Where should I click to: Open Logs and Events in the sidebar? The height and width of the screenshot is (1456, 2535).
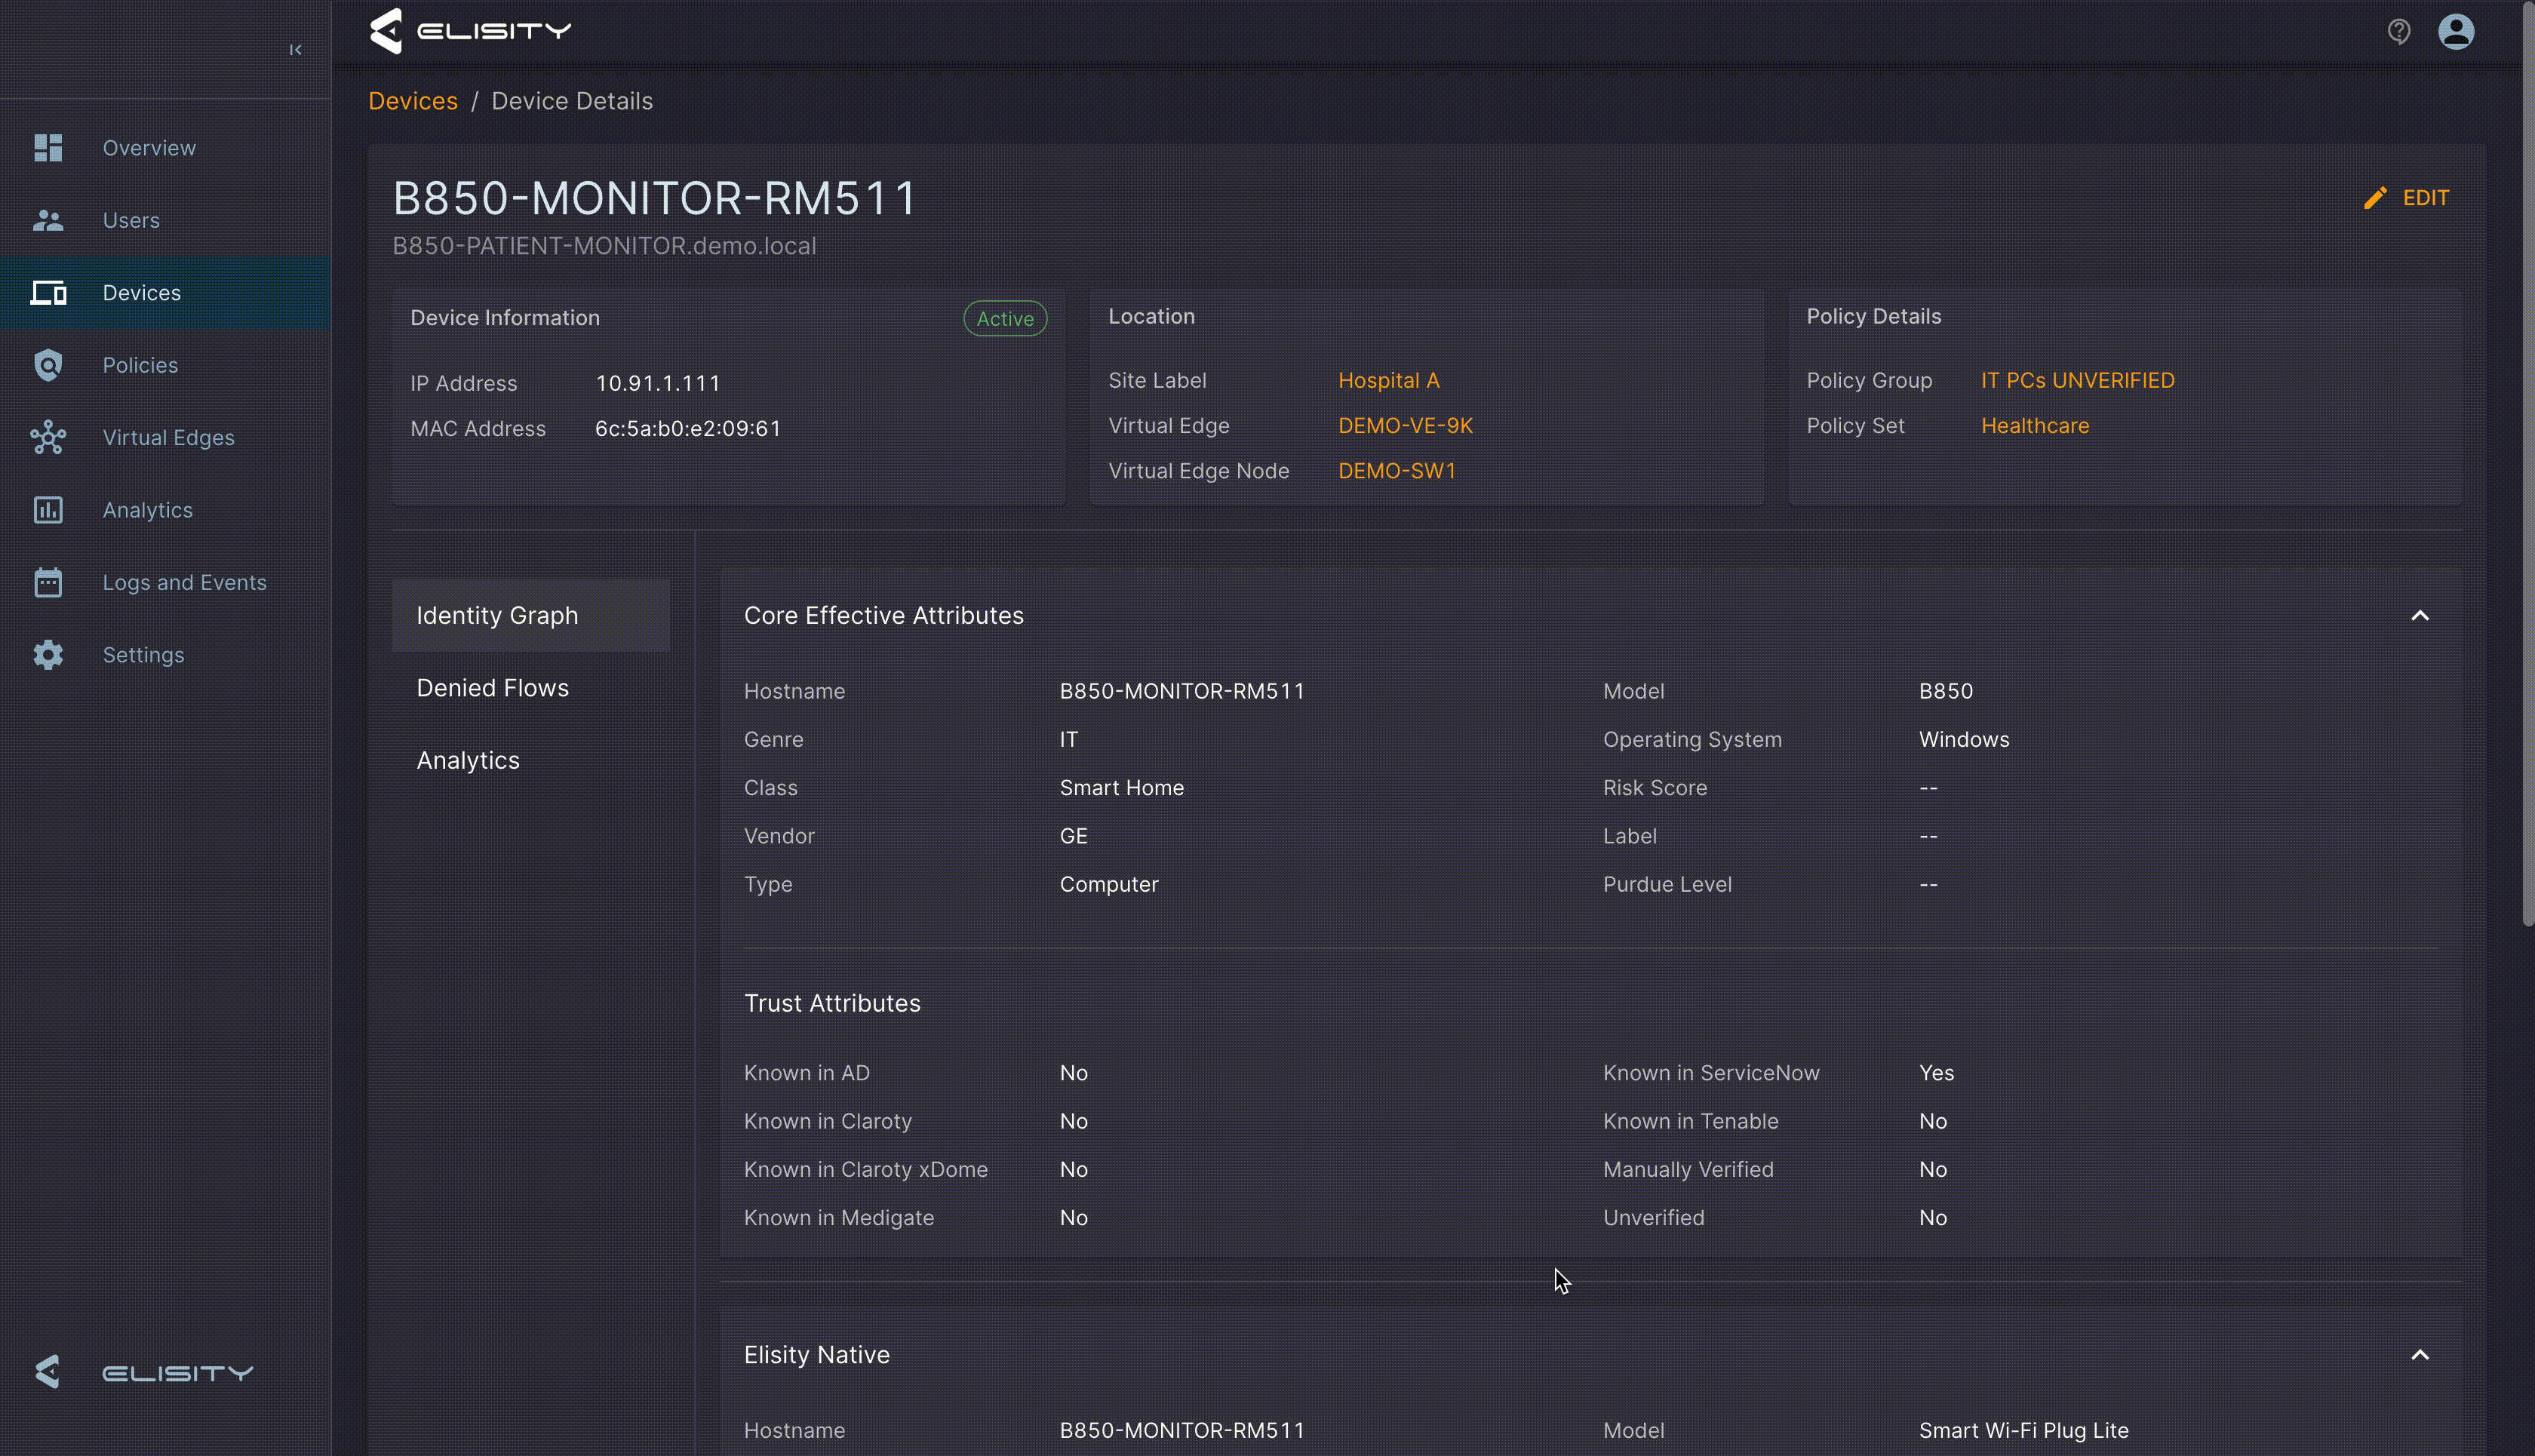pyautogui.click(x=165, y=582)
